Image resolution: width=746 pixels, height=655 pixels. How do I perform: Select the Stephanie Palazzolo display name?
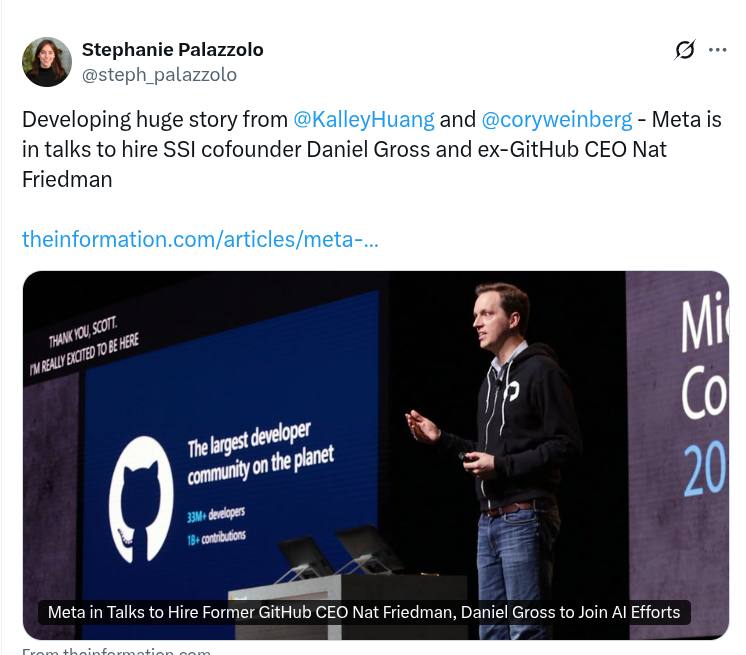click(172, 49)
